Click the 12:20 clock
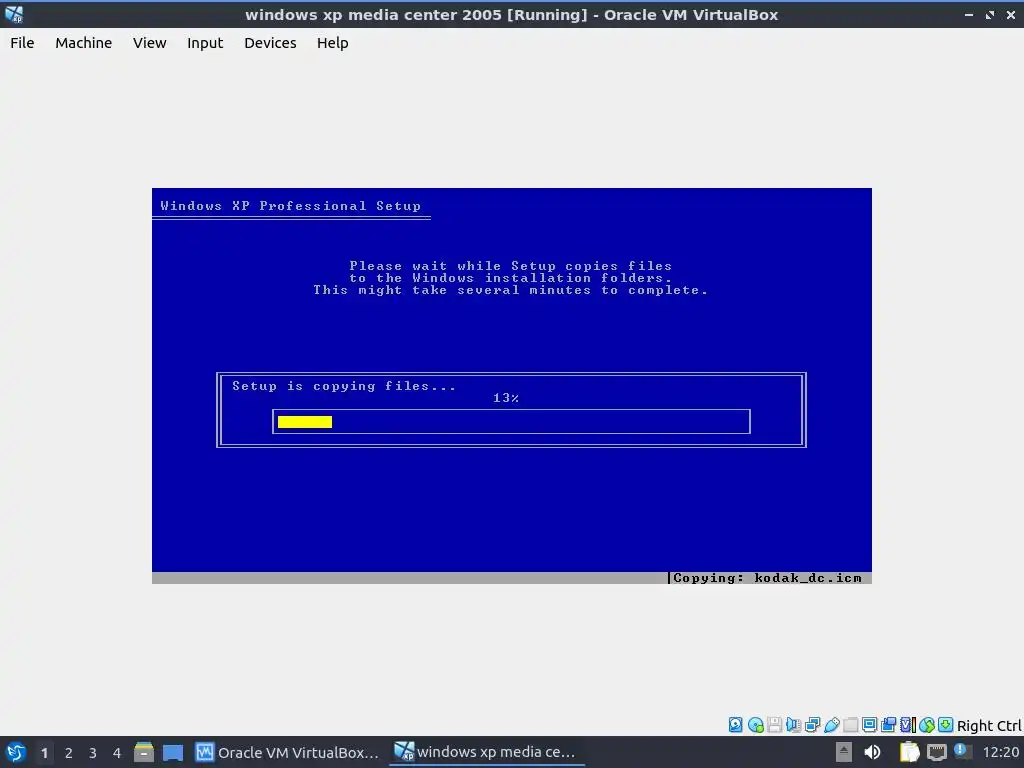Image resolution: width=1024 pixels, height=768 pixels. click(1000, 752)
